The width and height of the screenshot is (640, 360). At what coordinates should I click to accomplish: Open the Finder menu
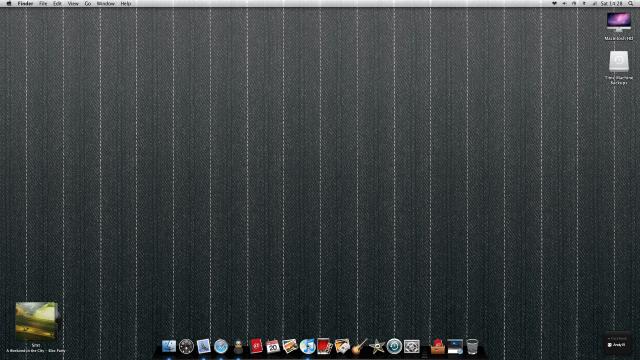25,3
